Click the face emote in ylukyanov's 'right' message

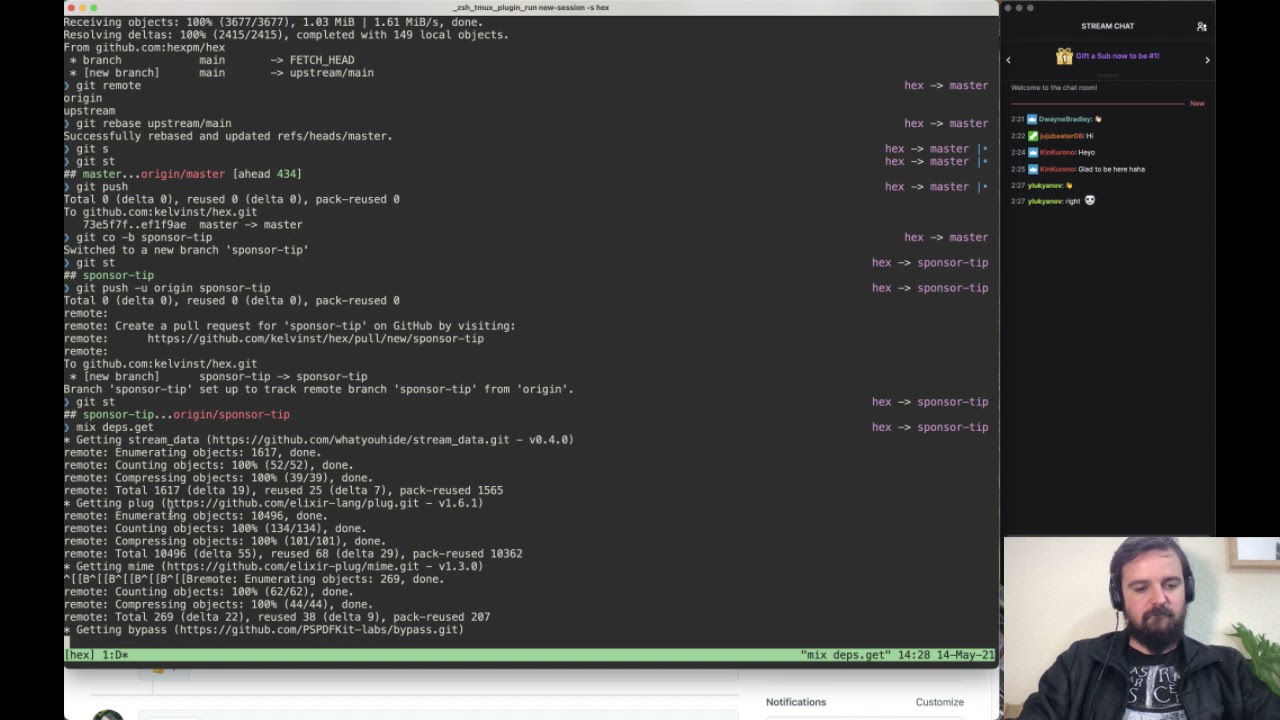1090,201
